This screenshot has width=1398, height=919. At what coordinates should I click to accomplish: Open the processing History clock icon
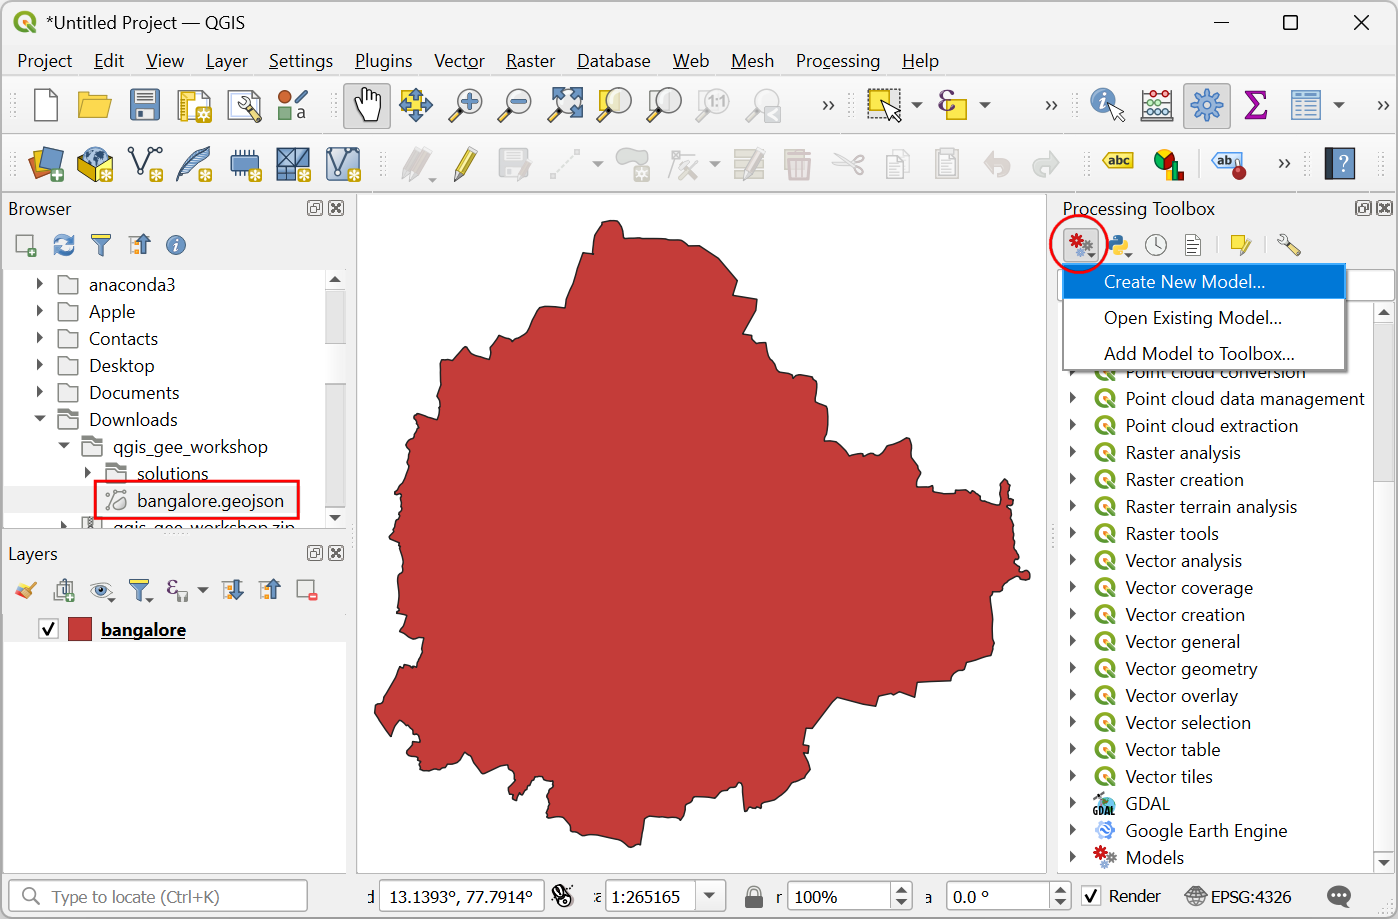click(x=1156, y=245)
